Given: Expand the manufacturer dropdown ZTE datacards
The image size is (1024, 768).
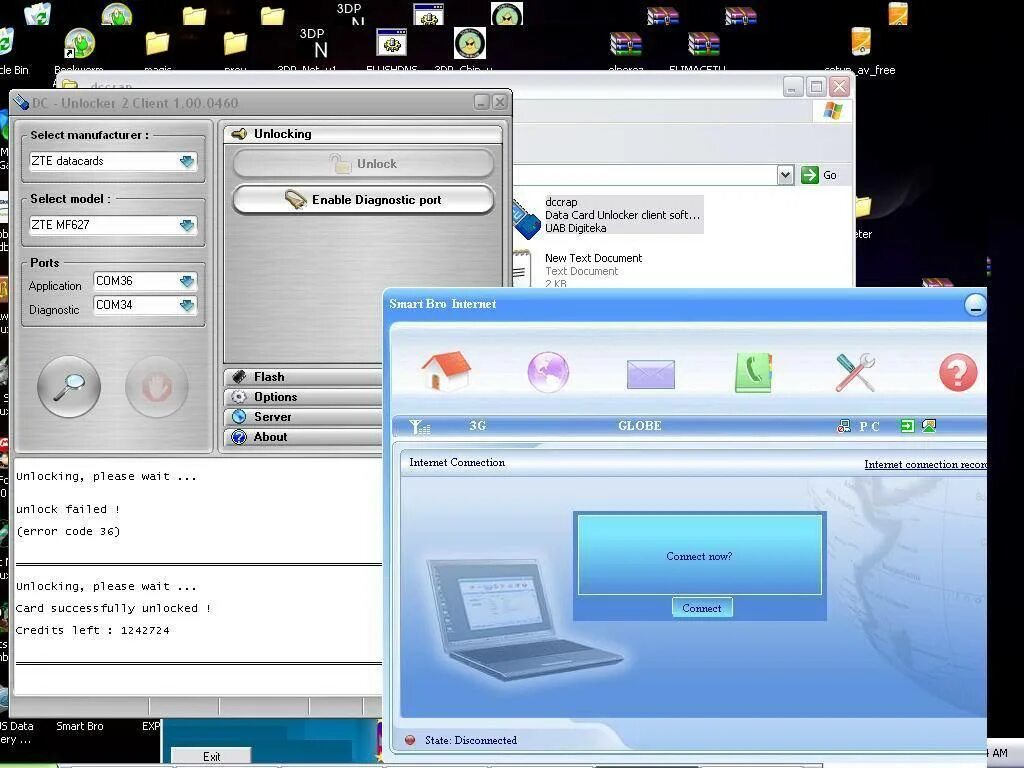Looking at the screenshot, I should pyautogui.click(x=187, y=161).
